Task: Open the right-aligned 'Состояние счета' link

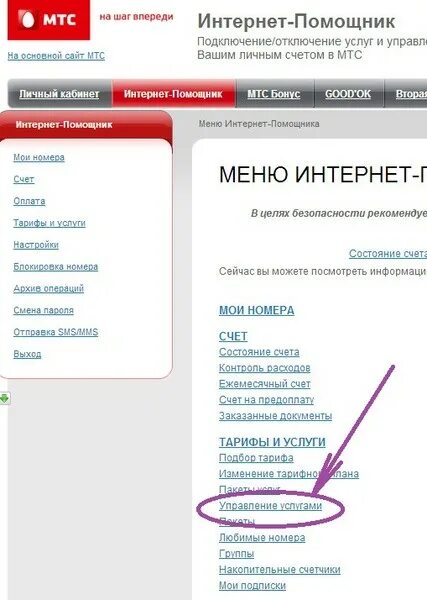Action: tap(388, 253)
